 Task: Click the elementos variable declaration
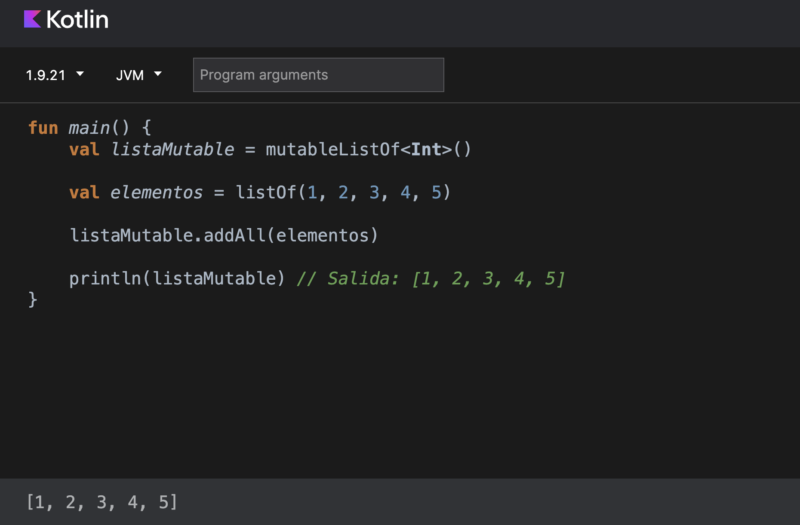click(157, 193)
